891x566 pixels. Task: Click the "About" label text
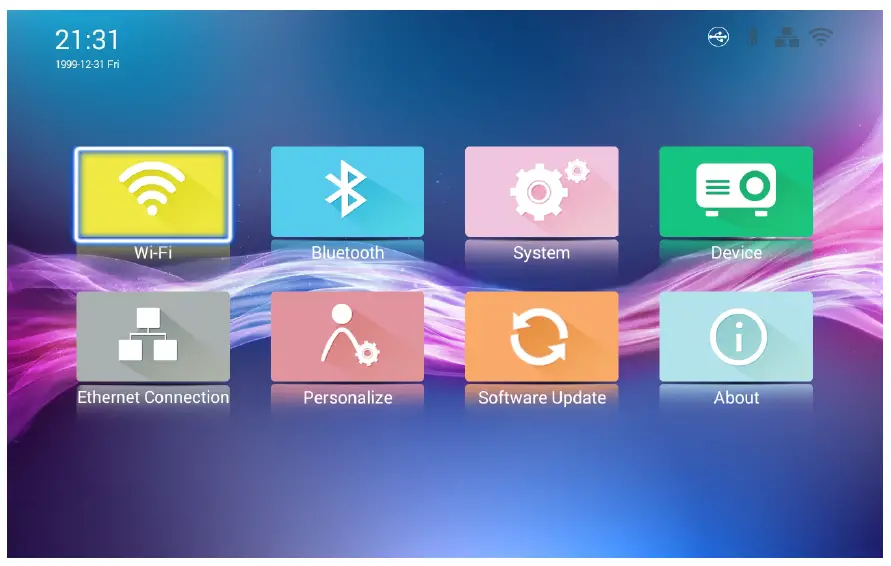point(736,397)
